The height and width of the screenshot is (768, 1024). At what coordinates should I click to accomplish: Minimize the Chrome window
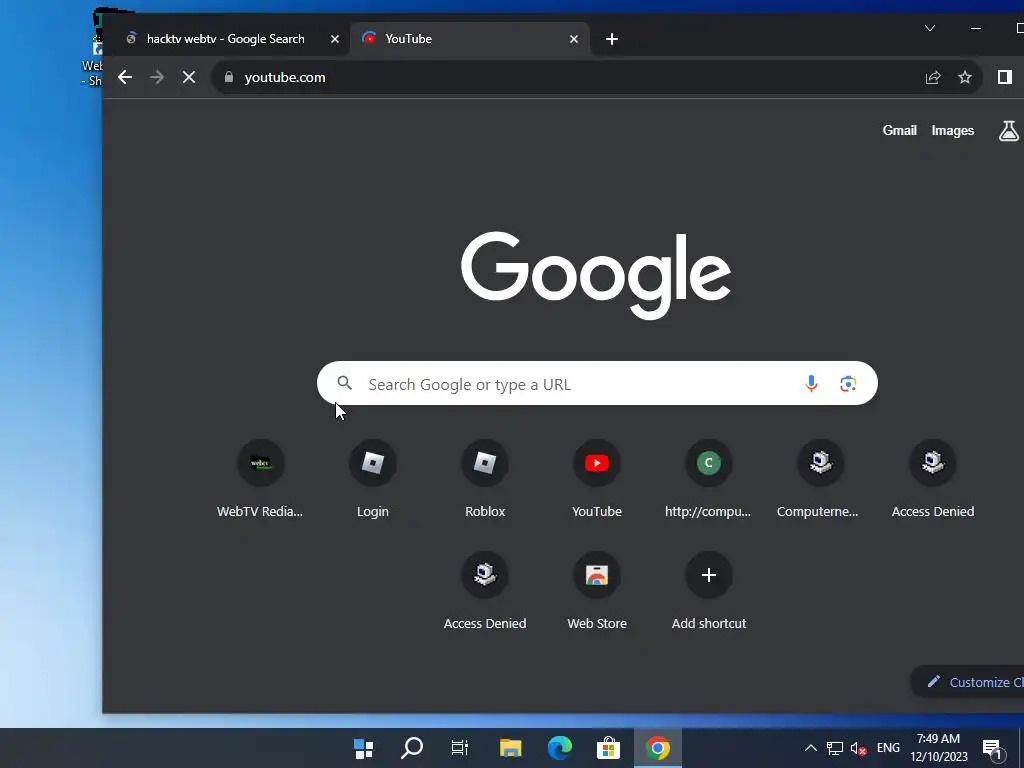click(976, 28)
